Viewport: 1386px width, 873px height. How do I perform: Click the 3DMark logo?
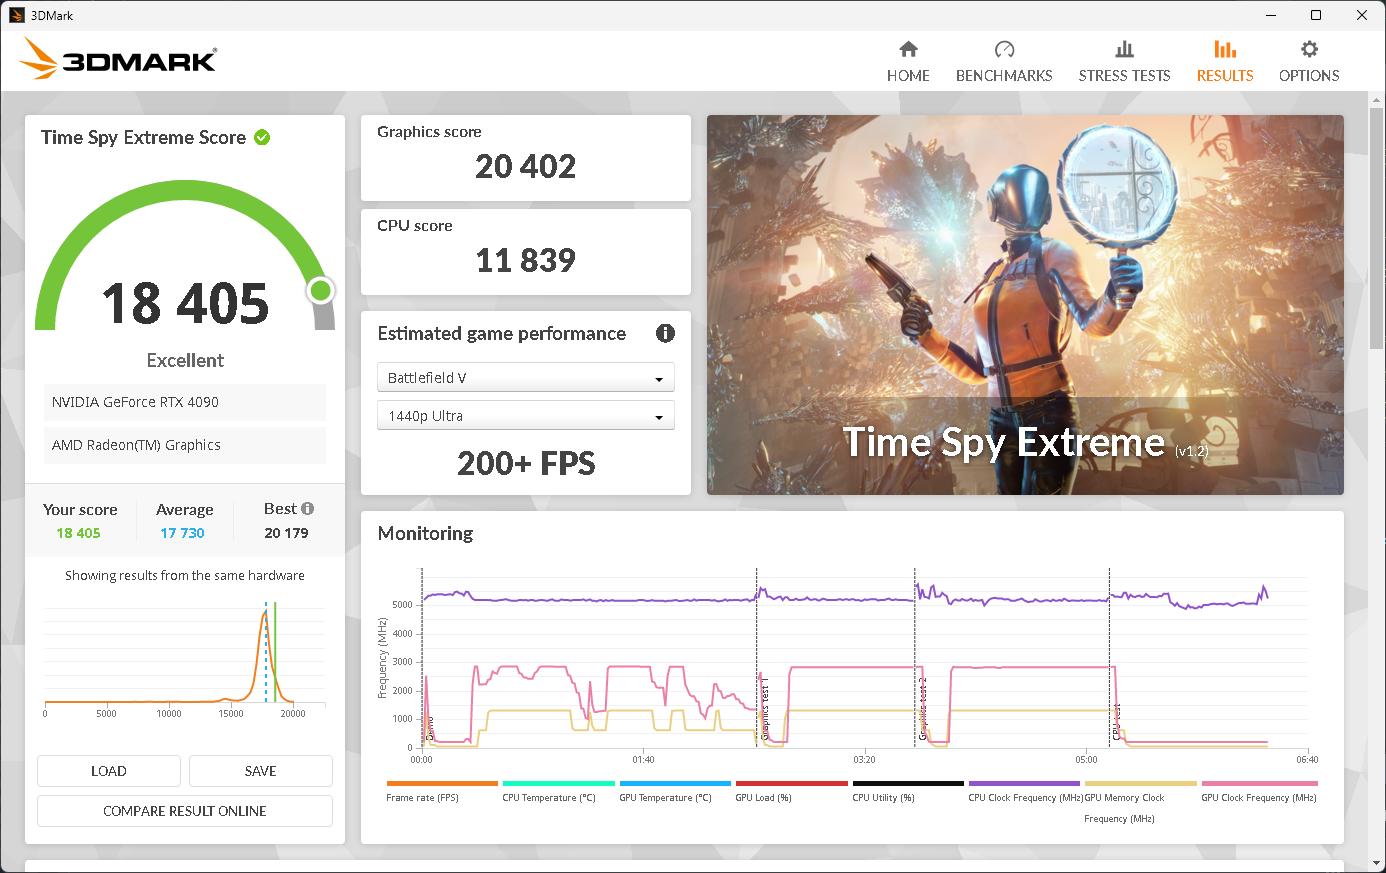118,59
